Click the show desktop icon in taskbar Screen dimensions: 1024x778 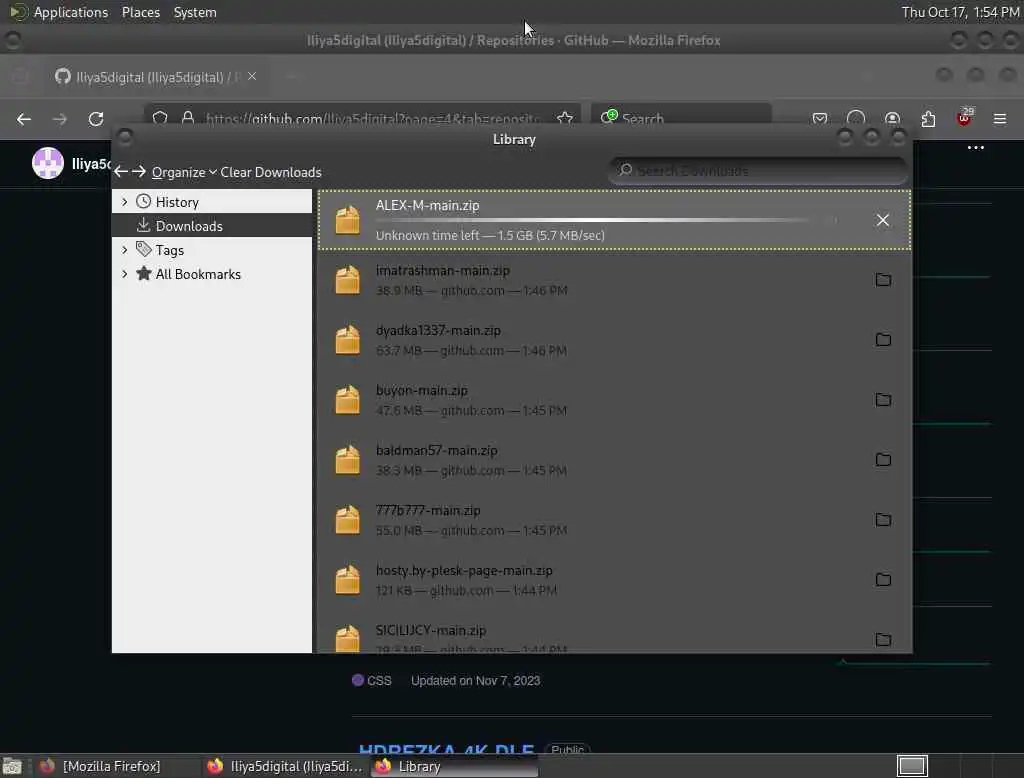click(x=12, y=766)
